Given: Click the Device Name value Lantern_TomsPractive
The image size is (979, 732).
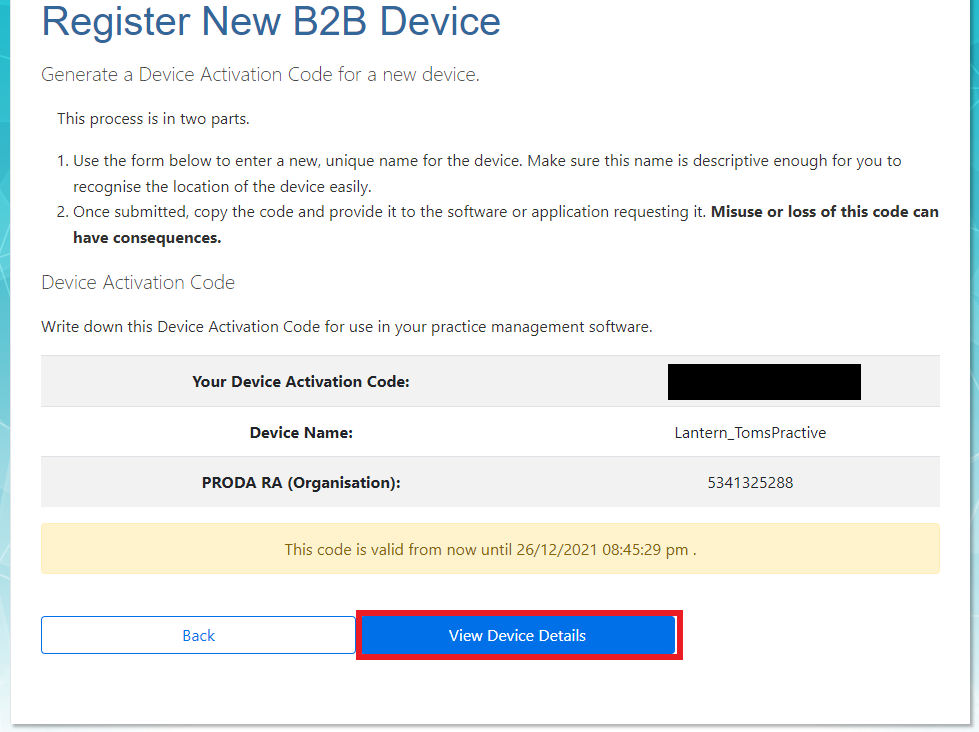Looking at the screenshot, I should tap(752, 432).
